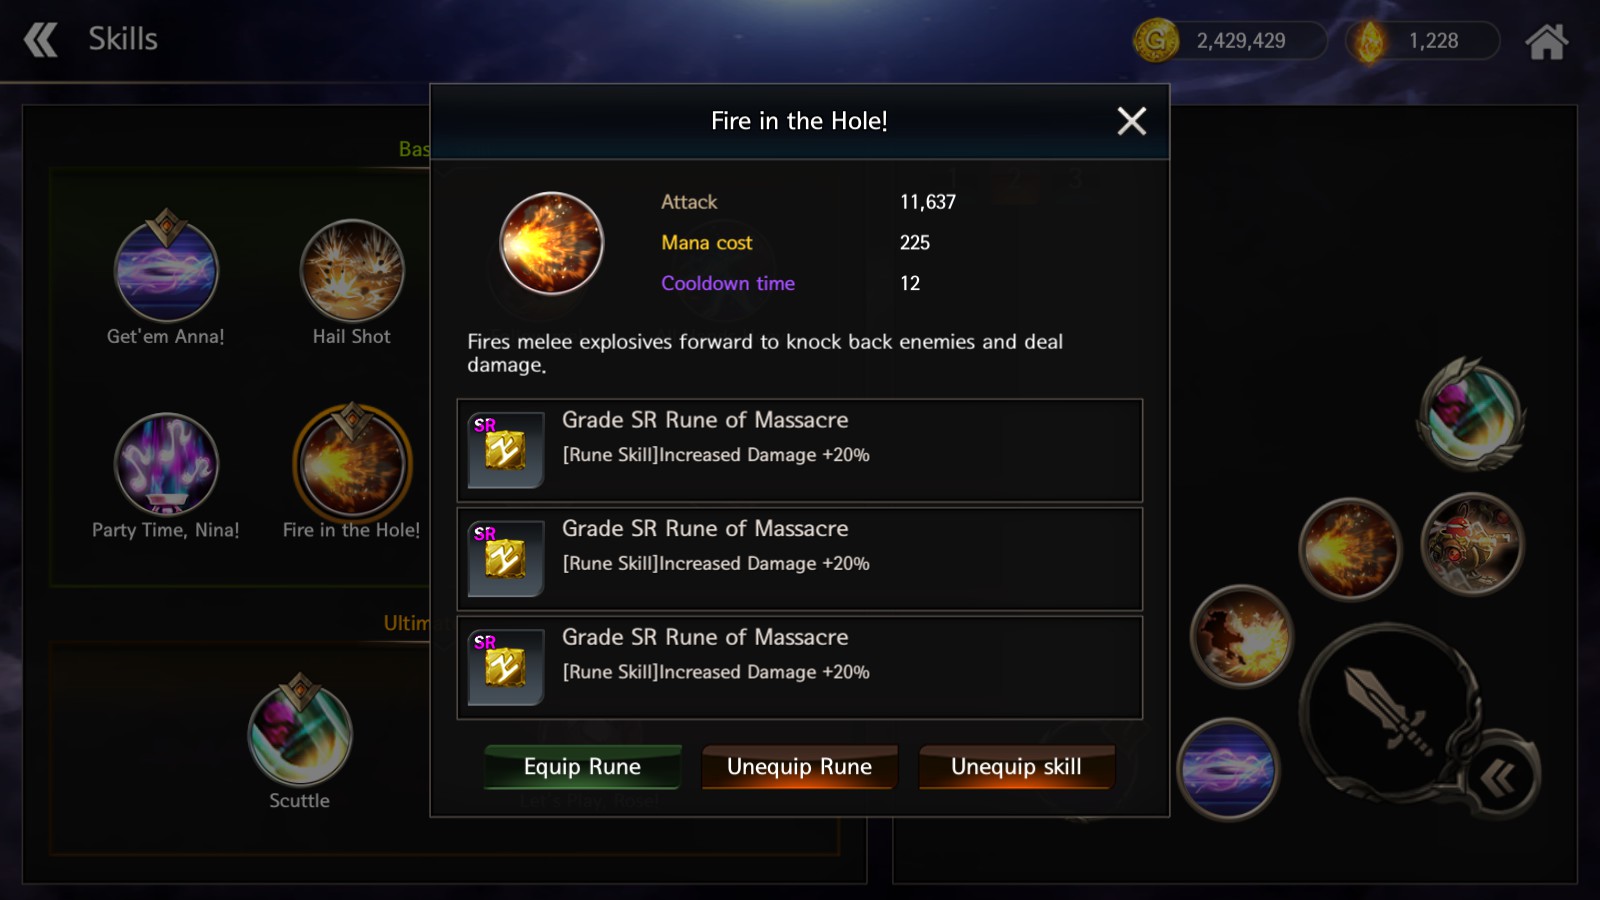Click the Unequip skill button

pos(1016,767)
